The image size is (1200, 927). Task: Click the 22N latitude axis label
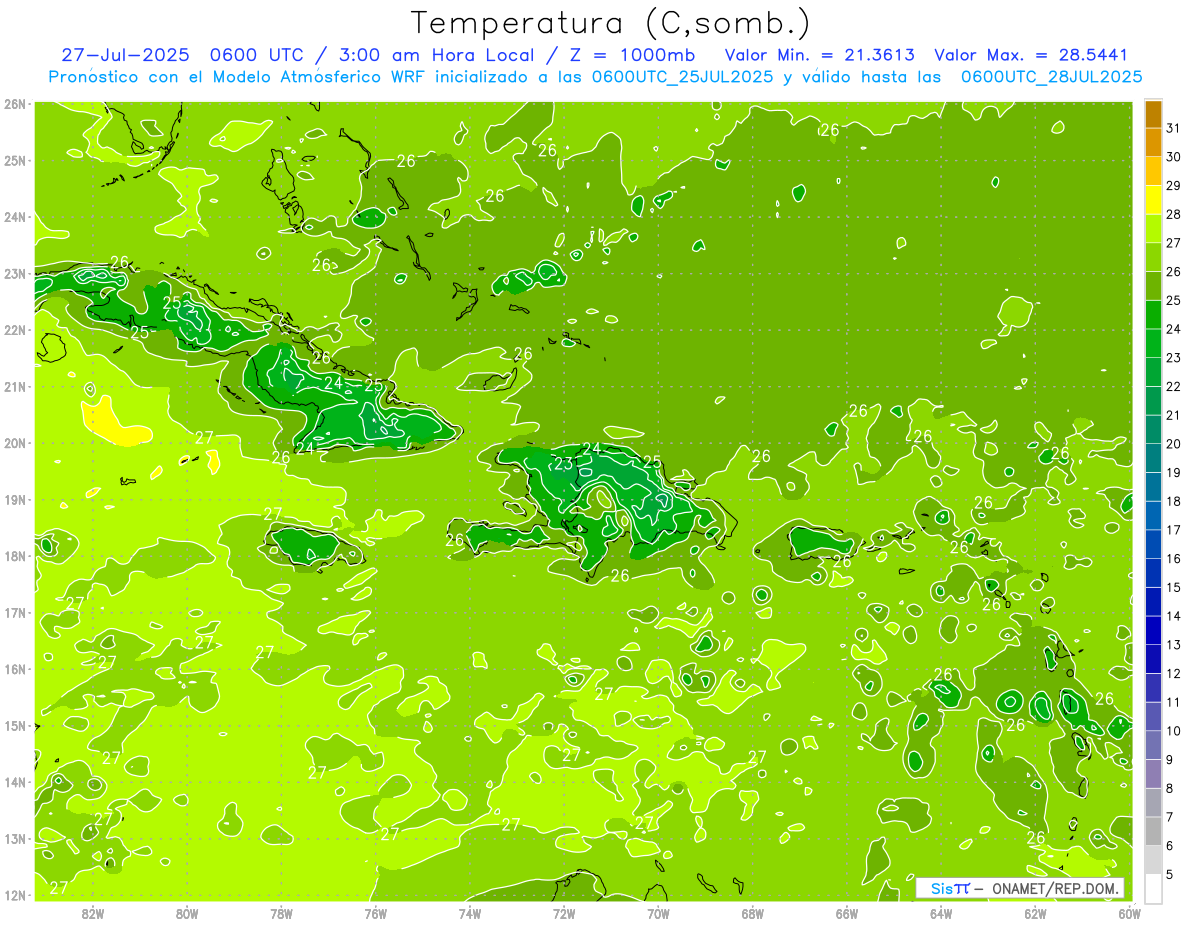click(x=15, y=330)
